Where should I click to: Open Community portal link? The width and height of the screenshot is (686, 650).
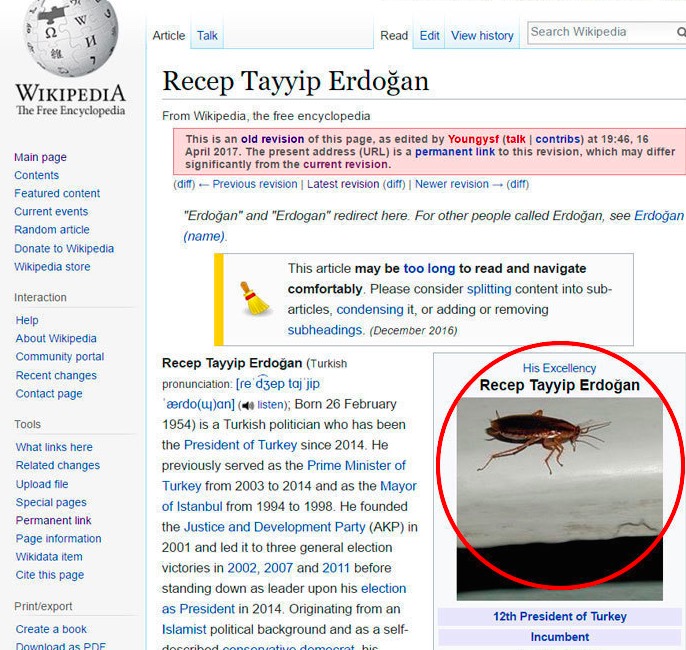(60, 356)
